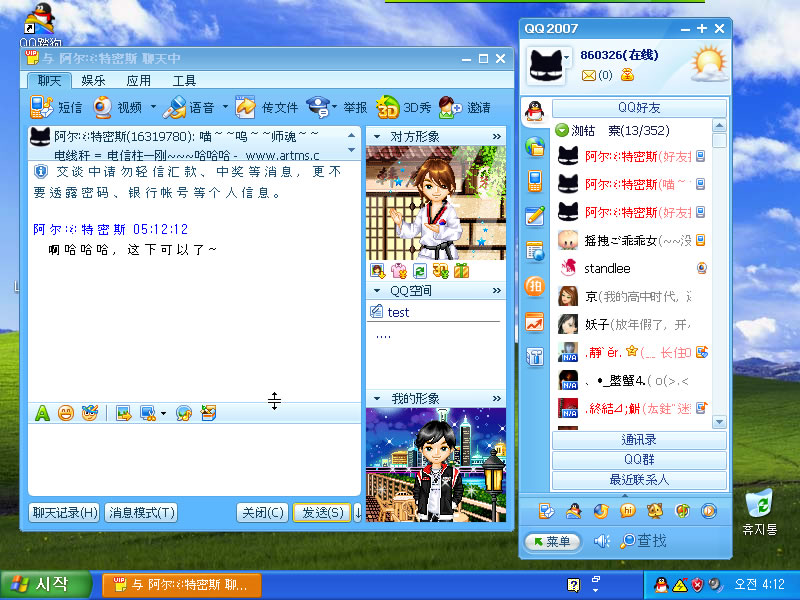Image resolution: width=800 pixels, height=600 pixels.
Task: Collapse the QQ空间 panel
Action: [377, 291]
